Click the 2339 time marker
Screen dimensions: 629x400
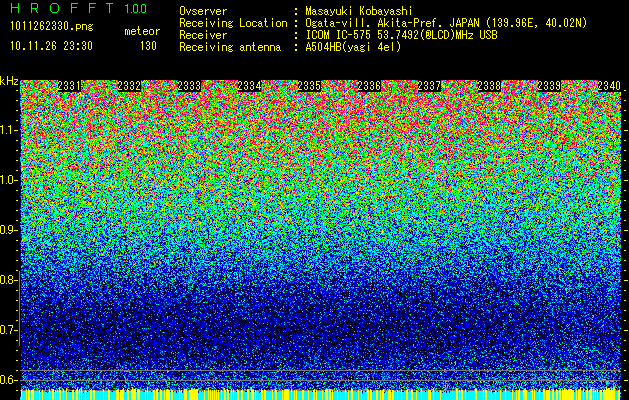(x=549, y=86)
